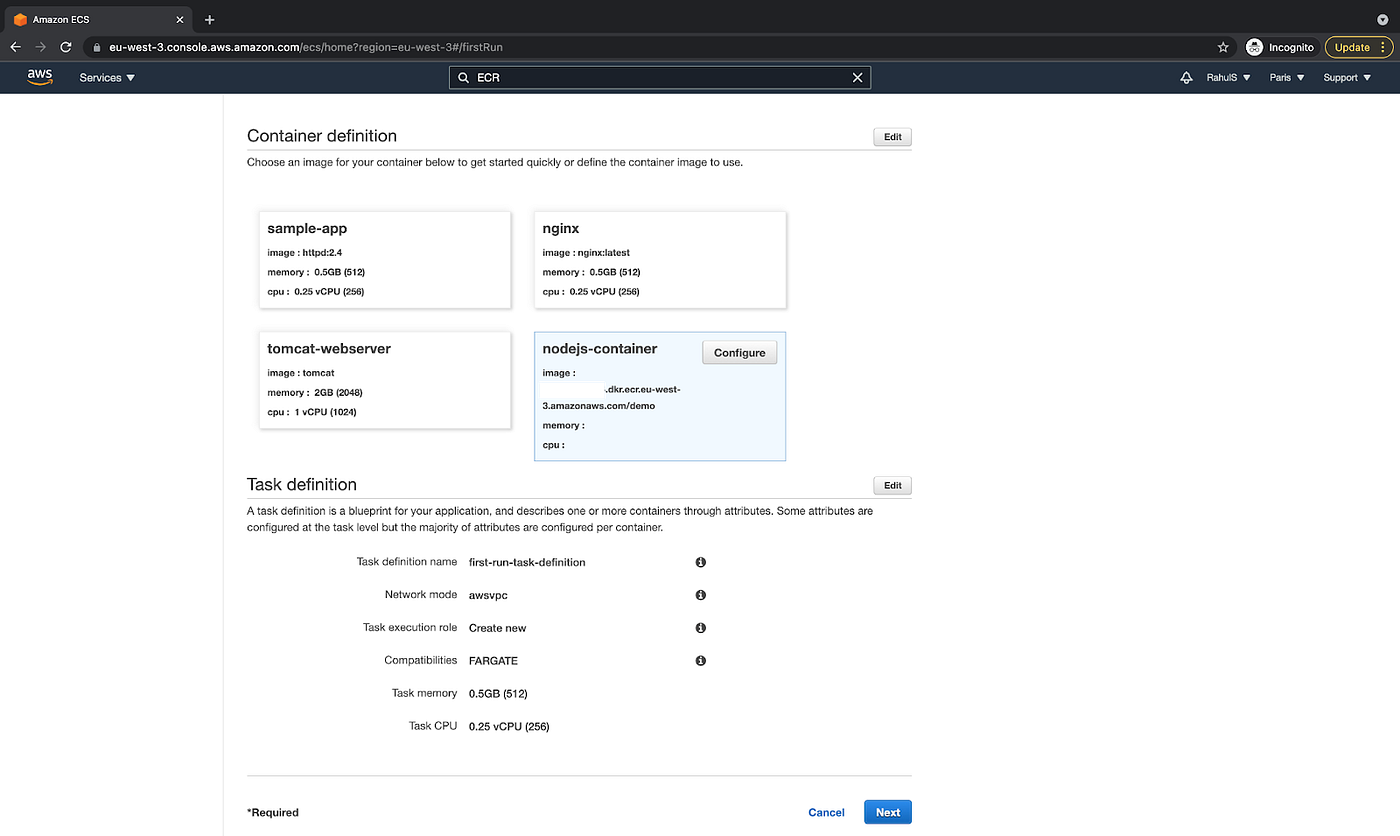The width and height of the screenshot is (1400, 836).
Task: Click the search magnifier icon in AWS search
Action: tap(463, 77)
